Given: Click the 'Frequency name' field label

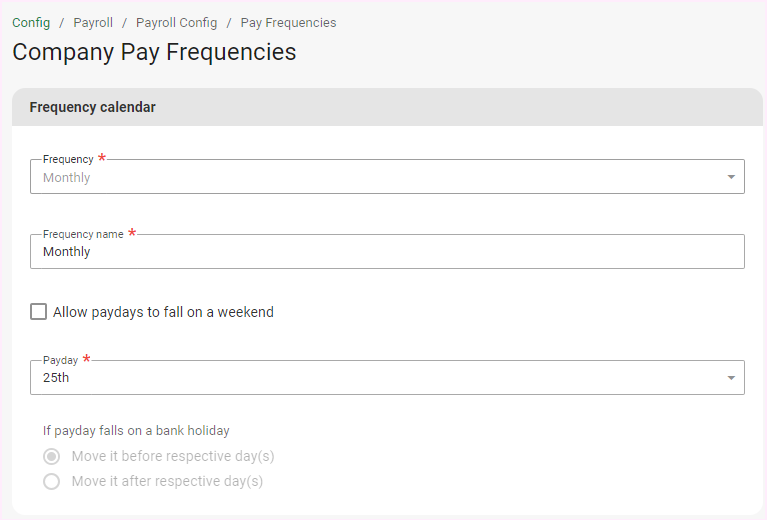Looking at the screenshot, I should pos(83,234).
